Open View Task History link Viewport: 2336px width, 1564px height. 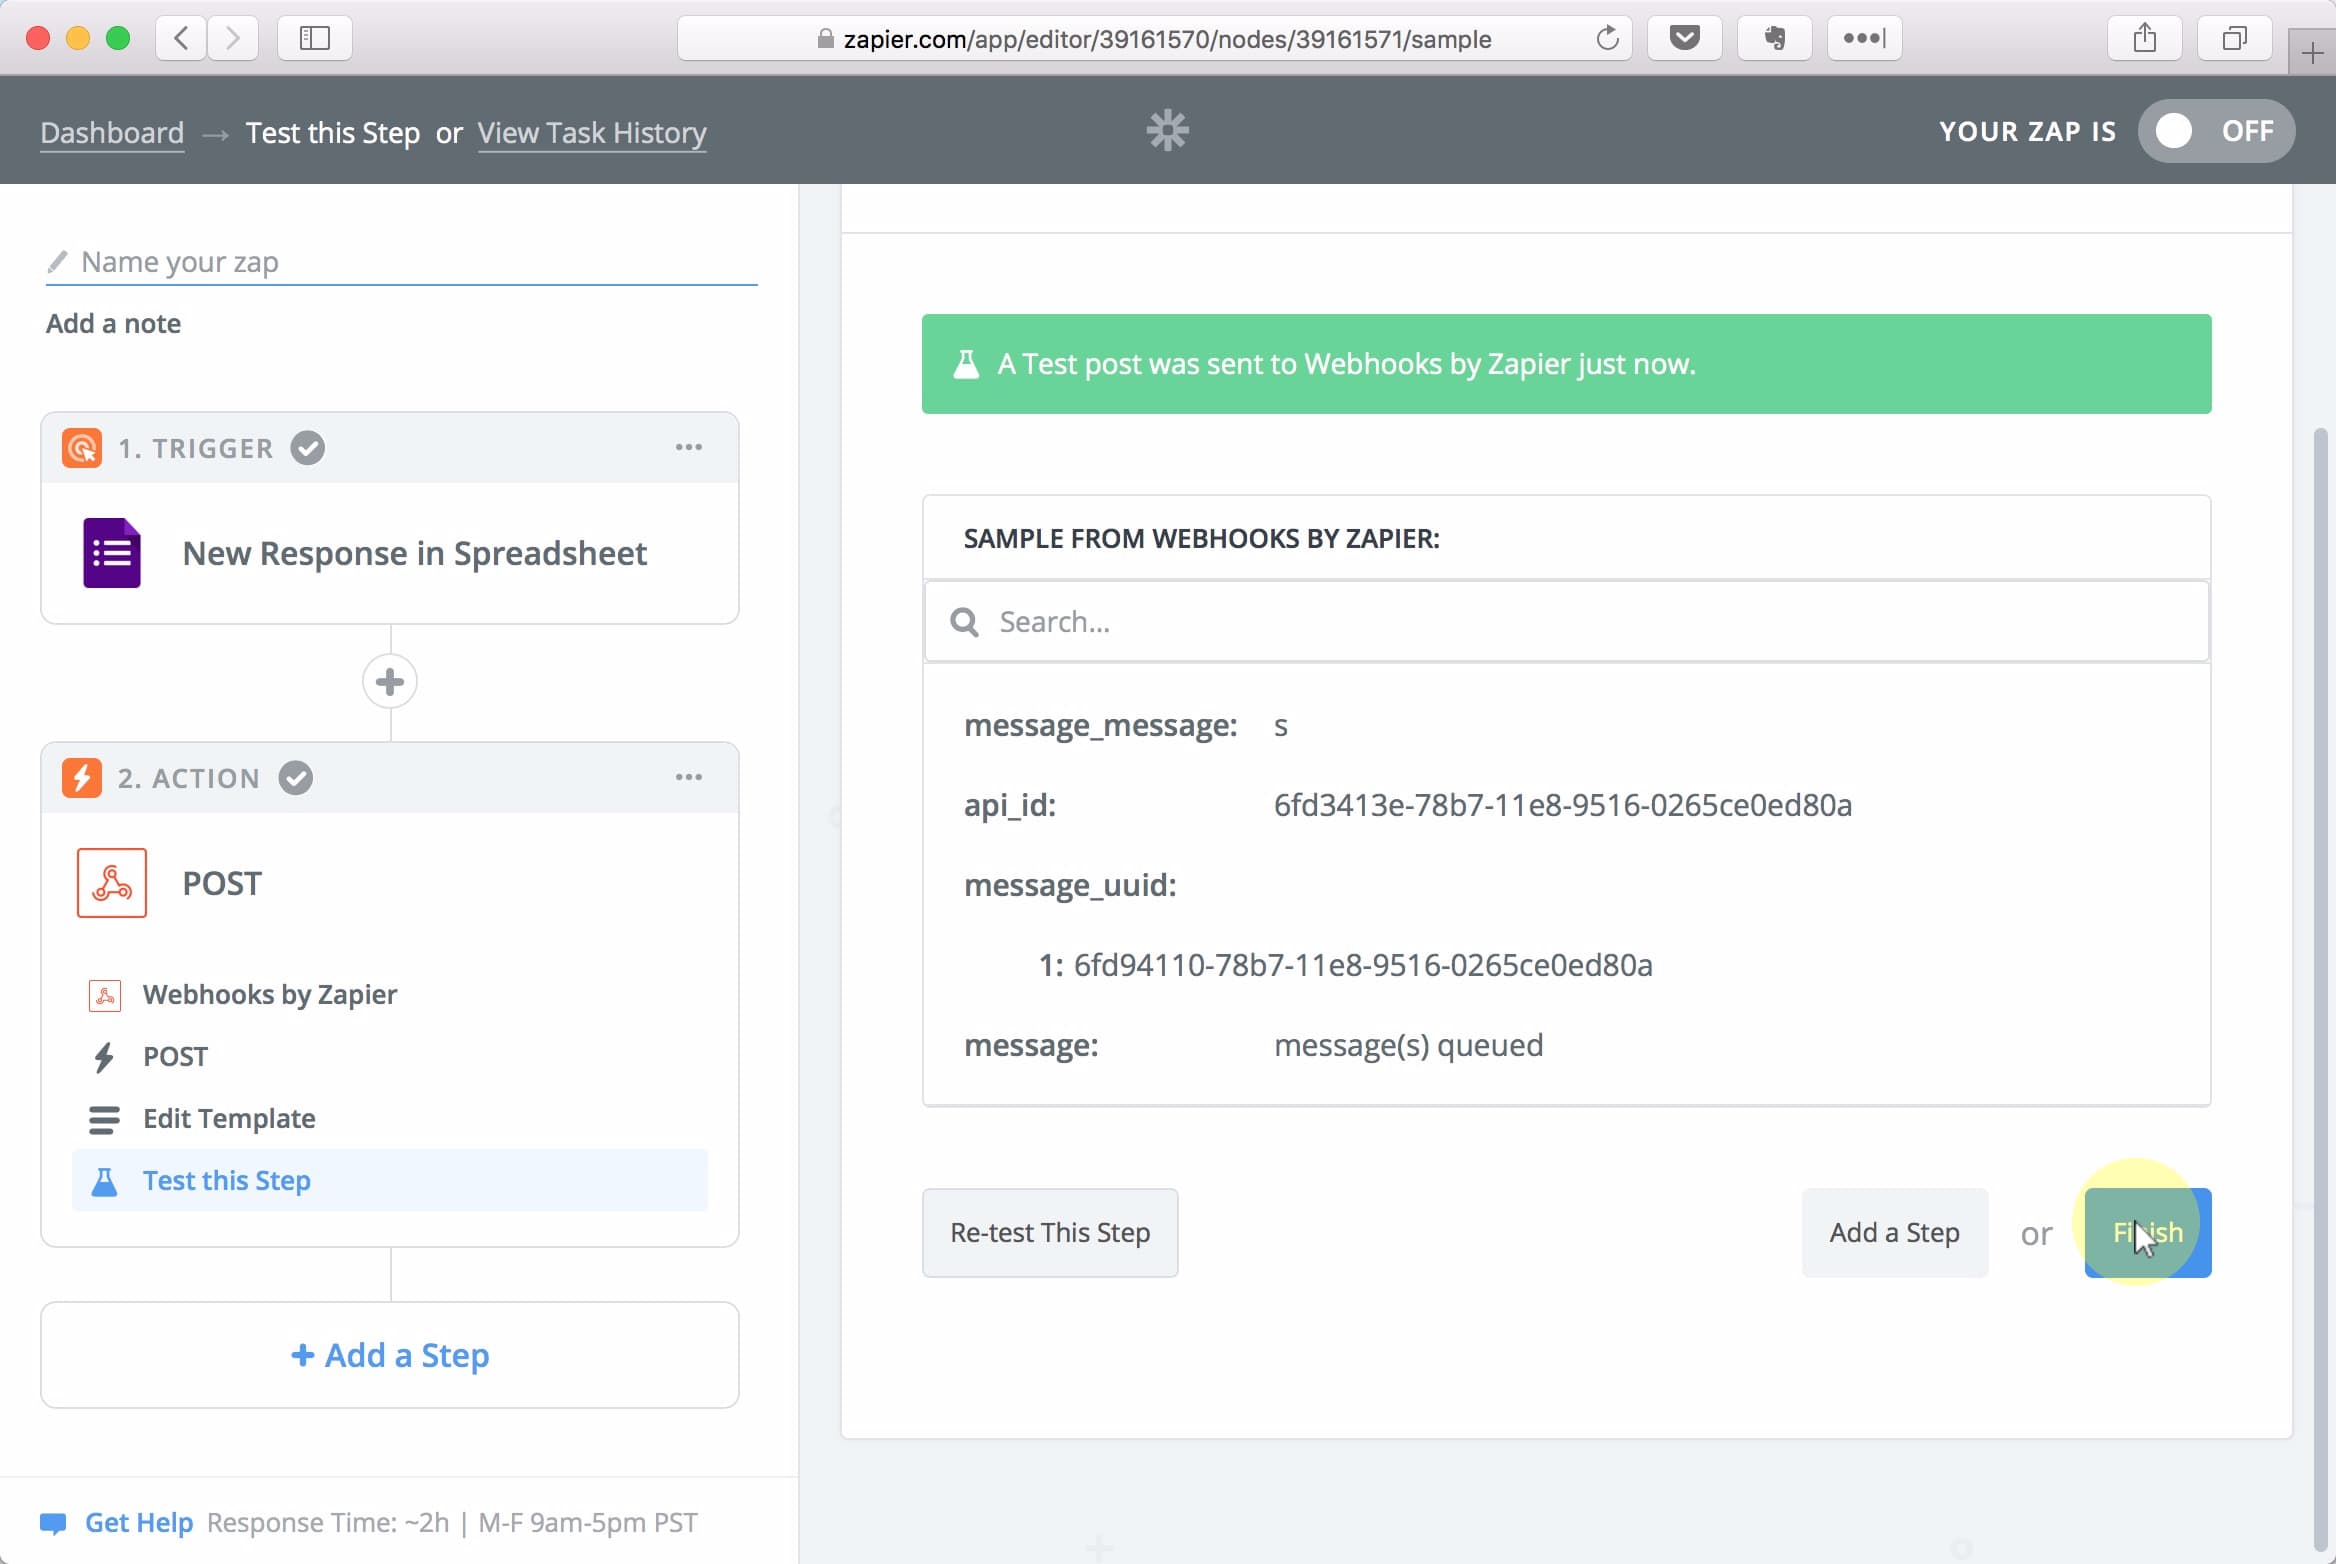(592, 132)
